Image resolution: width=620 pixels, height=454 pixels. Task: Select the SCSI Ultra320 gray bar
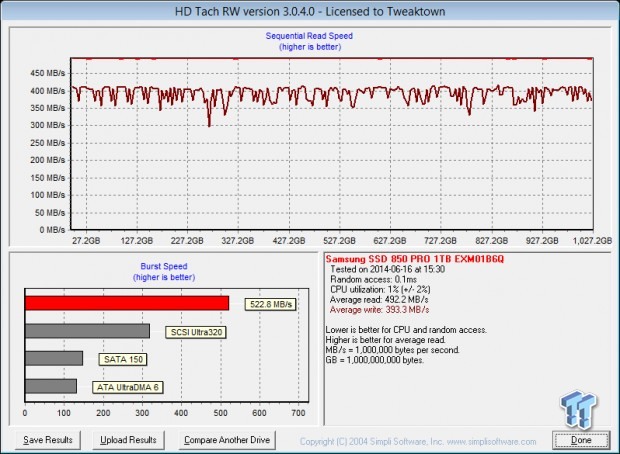(87, 331)
